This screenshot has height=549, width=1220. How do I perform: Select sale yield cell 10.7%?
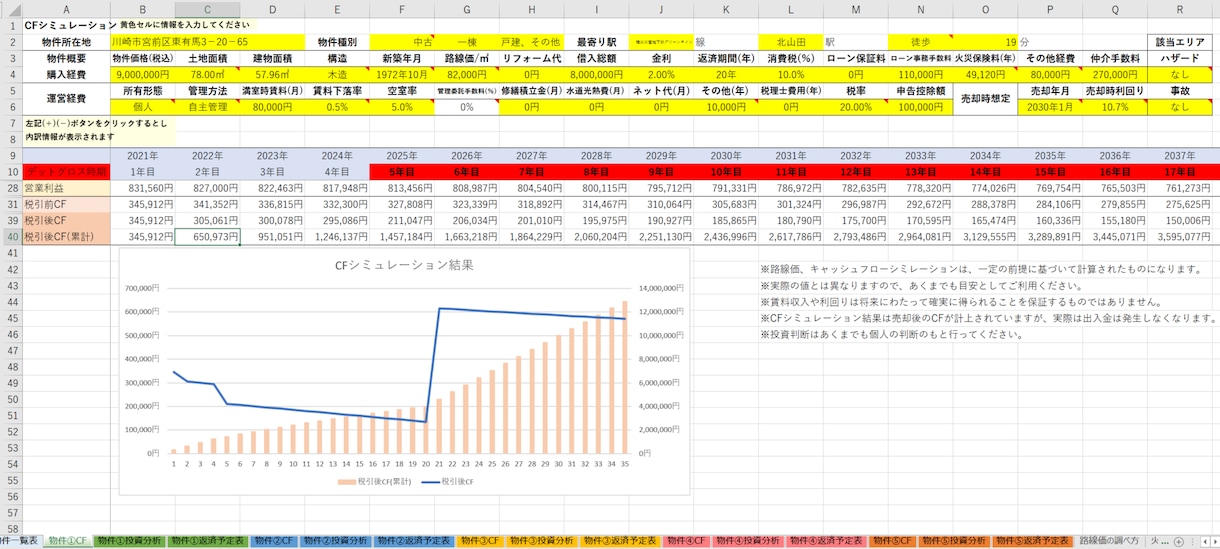click(x=1115, y=107)
